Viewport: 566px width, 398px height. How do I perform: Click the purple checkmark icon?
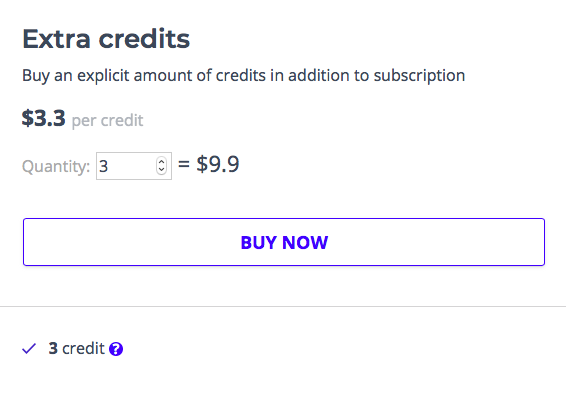[29, 349]
